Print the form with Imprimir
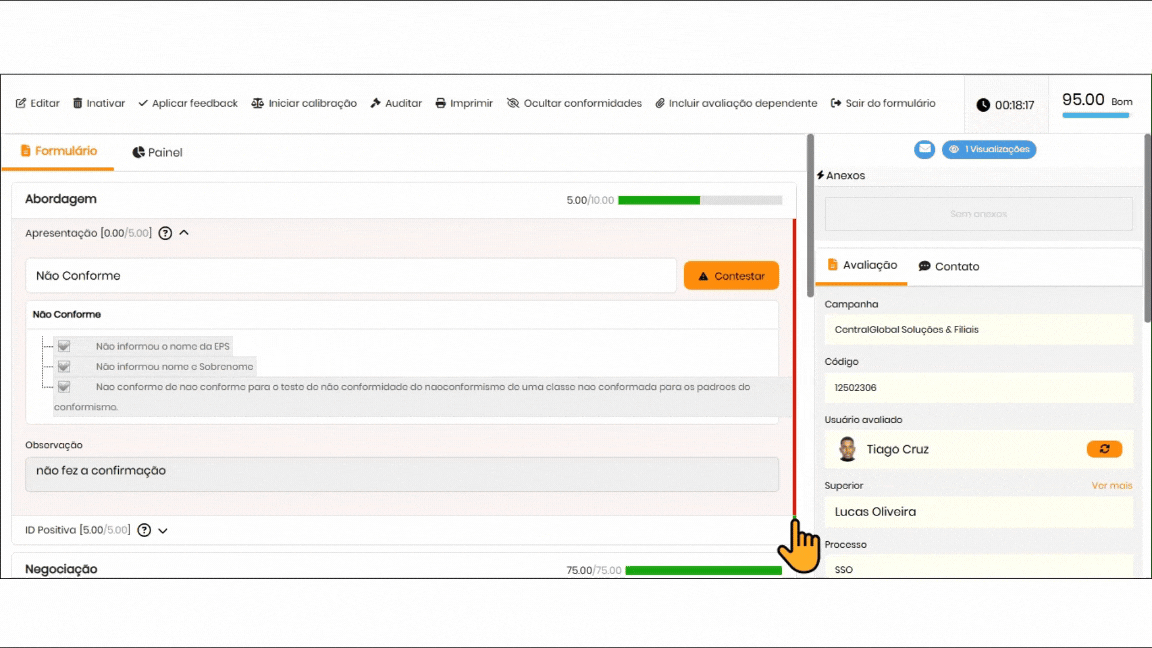The width and height of the screenshot is (1152, 648). coord(464,104)
